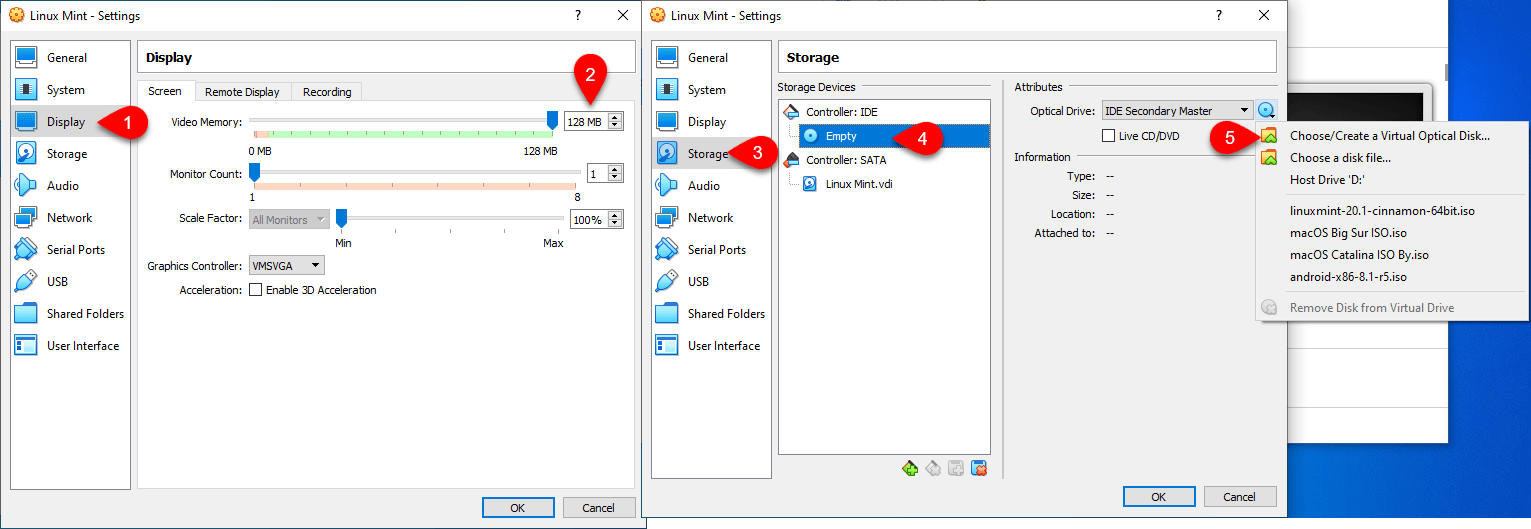Click the remove storage attachment icon
Image resolution: width=1531 pixels, height=529 pixels.
(x=979, y=468)
